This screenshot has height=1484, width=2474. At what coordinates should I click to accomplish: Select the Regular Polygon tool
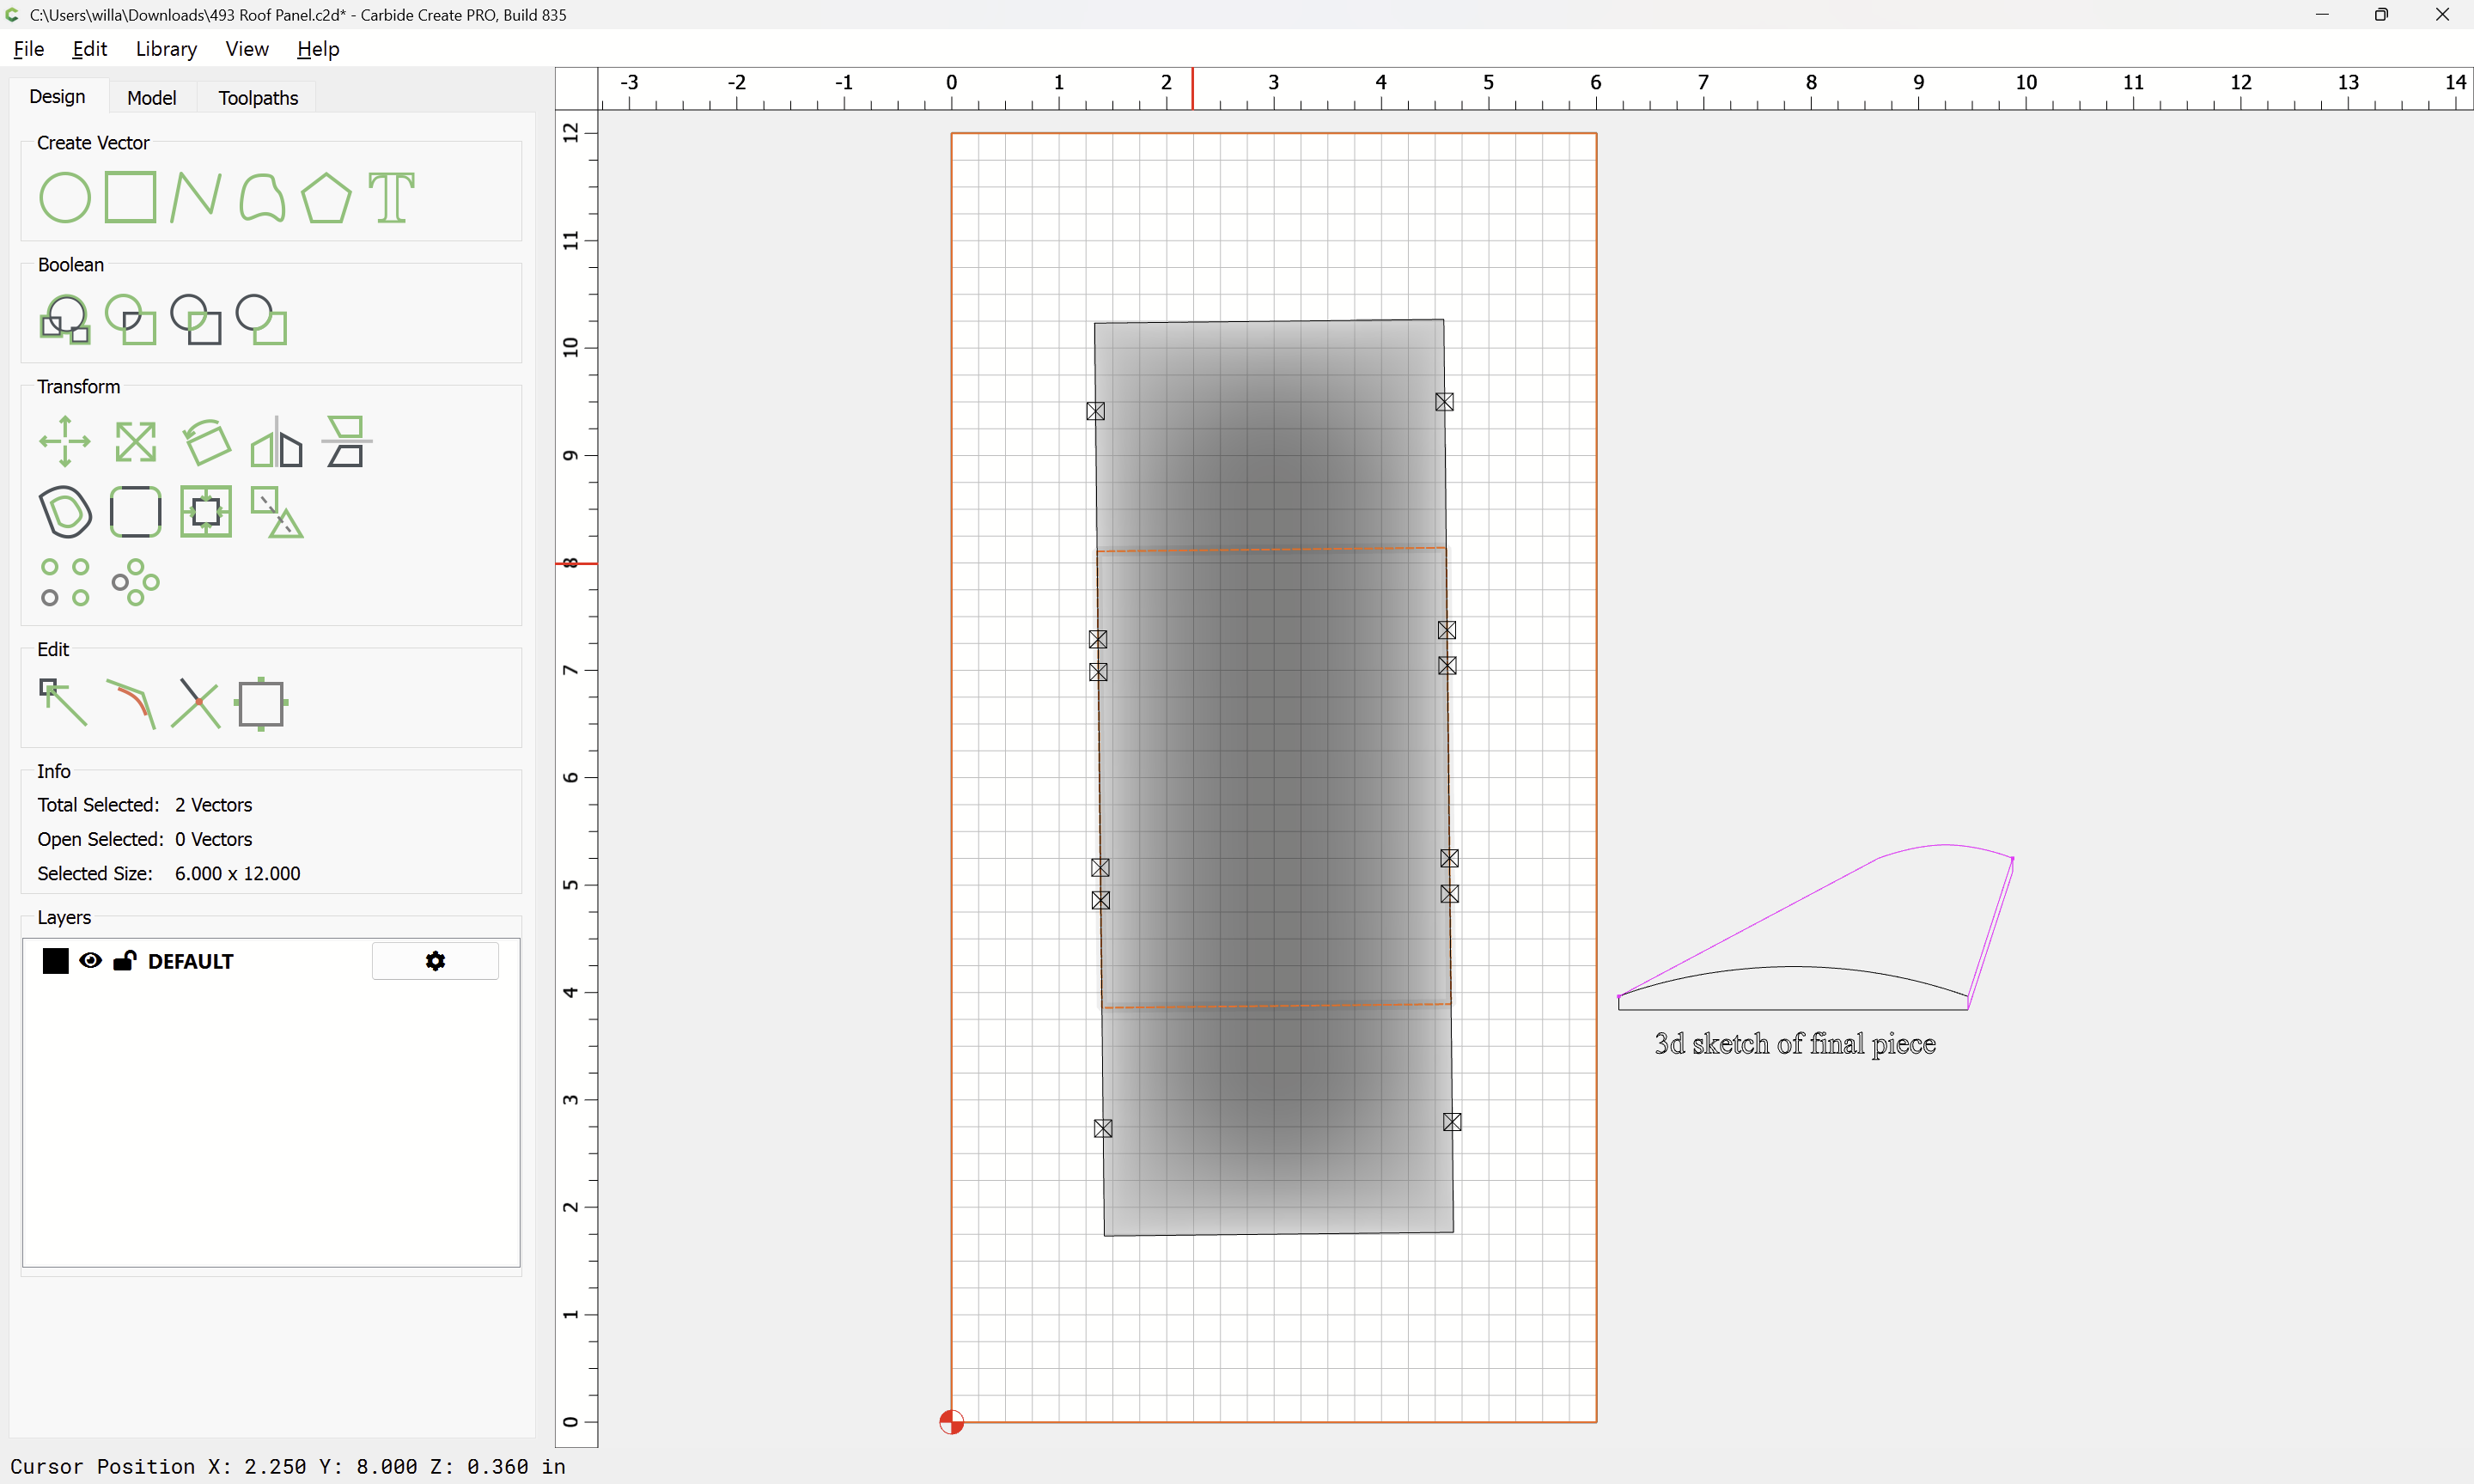tap(326, 197)
